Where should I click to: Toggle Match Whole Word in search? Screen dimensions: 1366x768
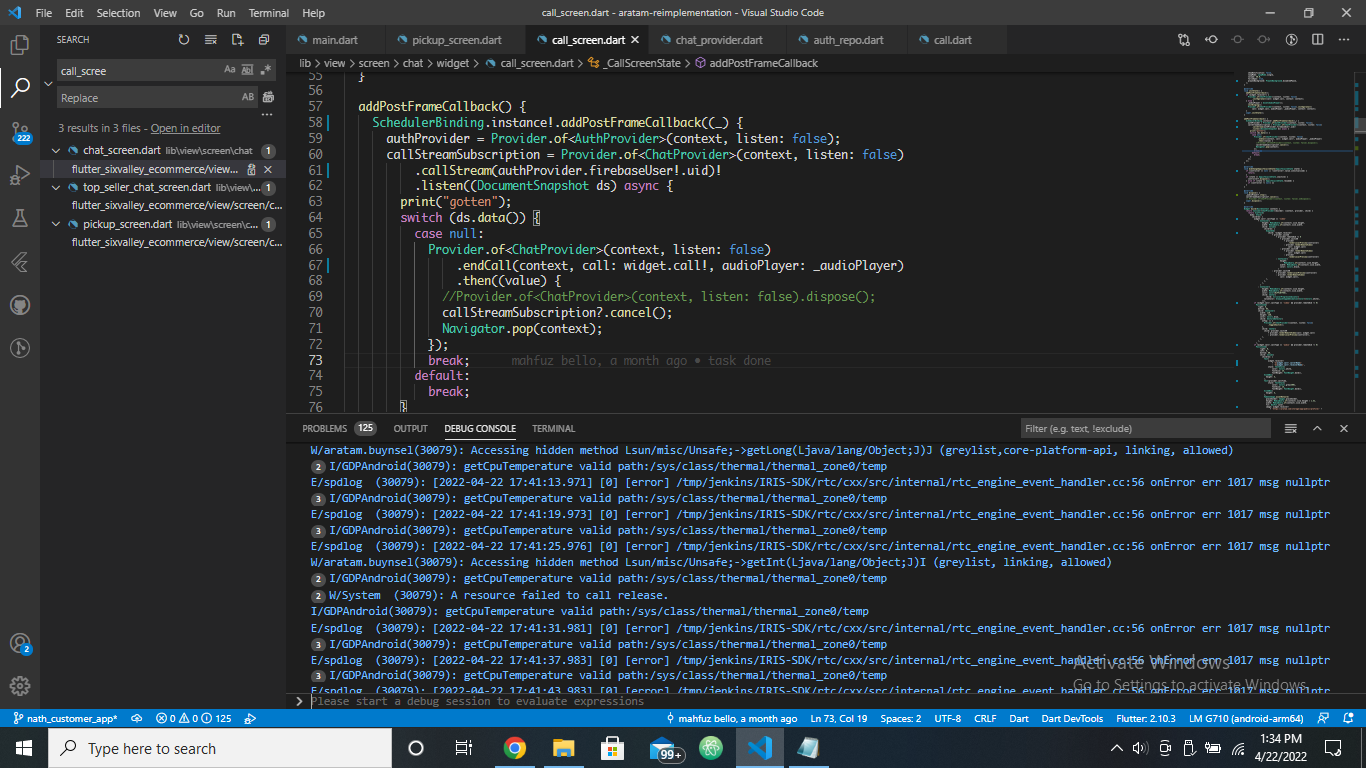click(248, 70)
